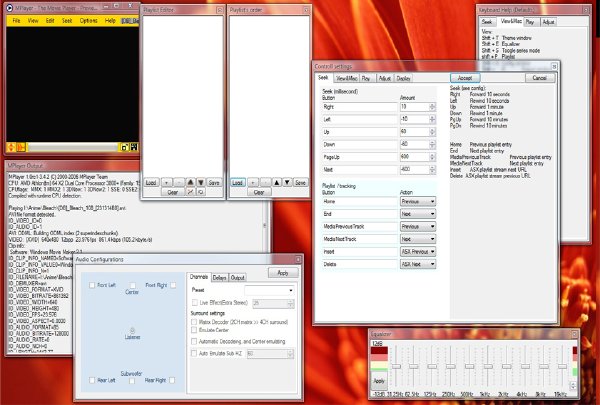Switch to Delays tab in Audio Configurations
This screenshot has height=405, width=600.
219,278
